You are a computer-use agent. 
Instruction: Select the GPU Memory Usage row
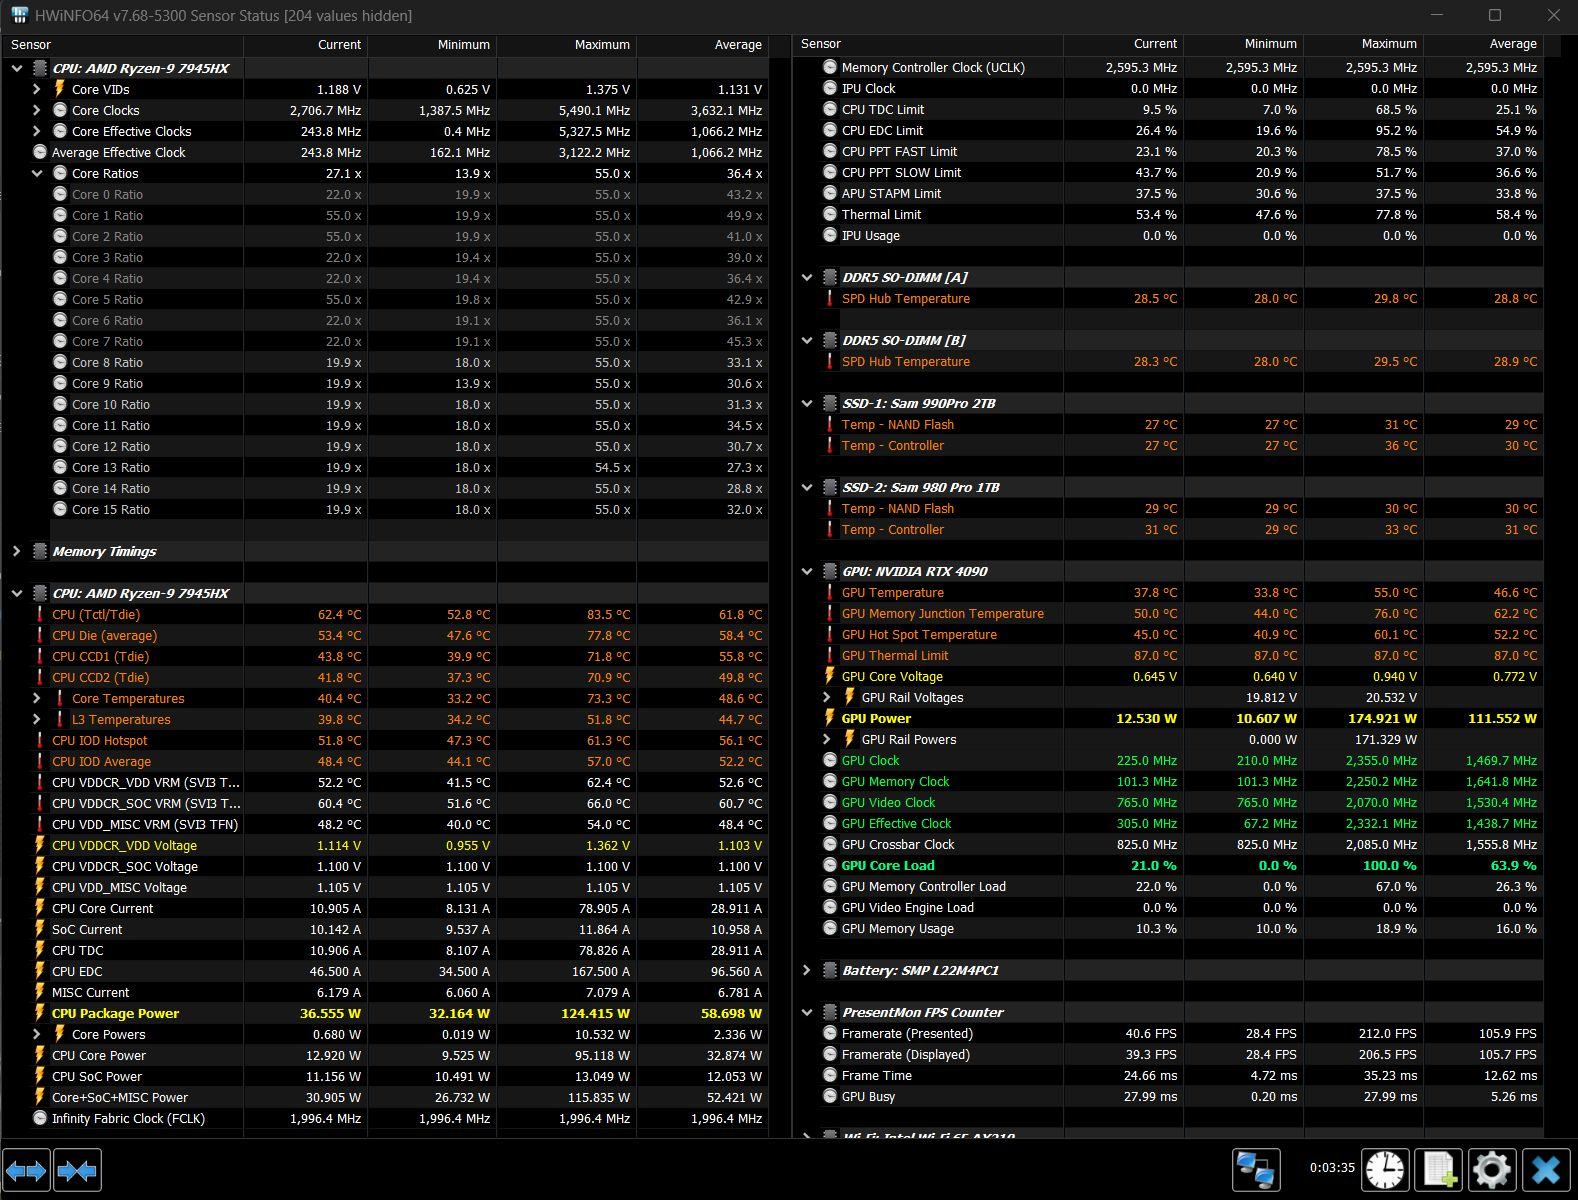tap(1167, 928)
